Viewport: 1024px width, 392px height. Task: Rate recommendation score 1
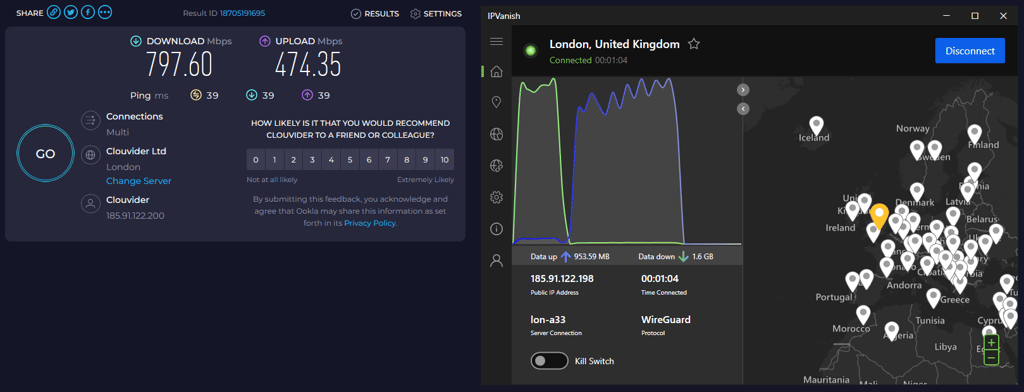[x=275, y=159]
